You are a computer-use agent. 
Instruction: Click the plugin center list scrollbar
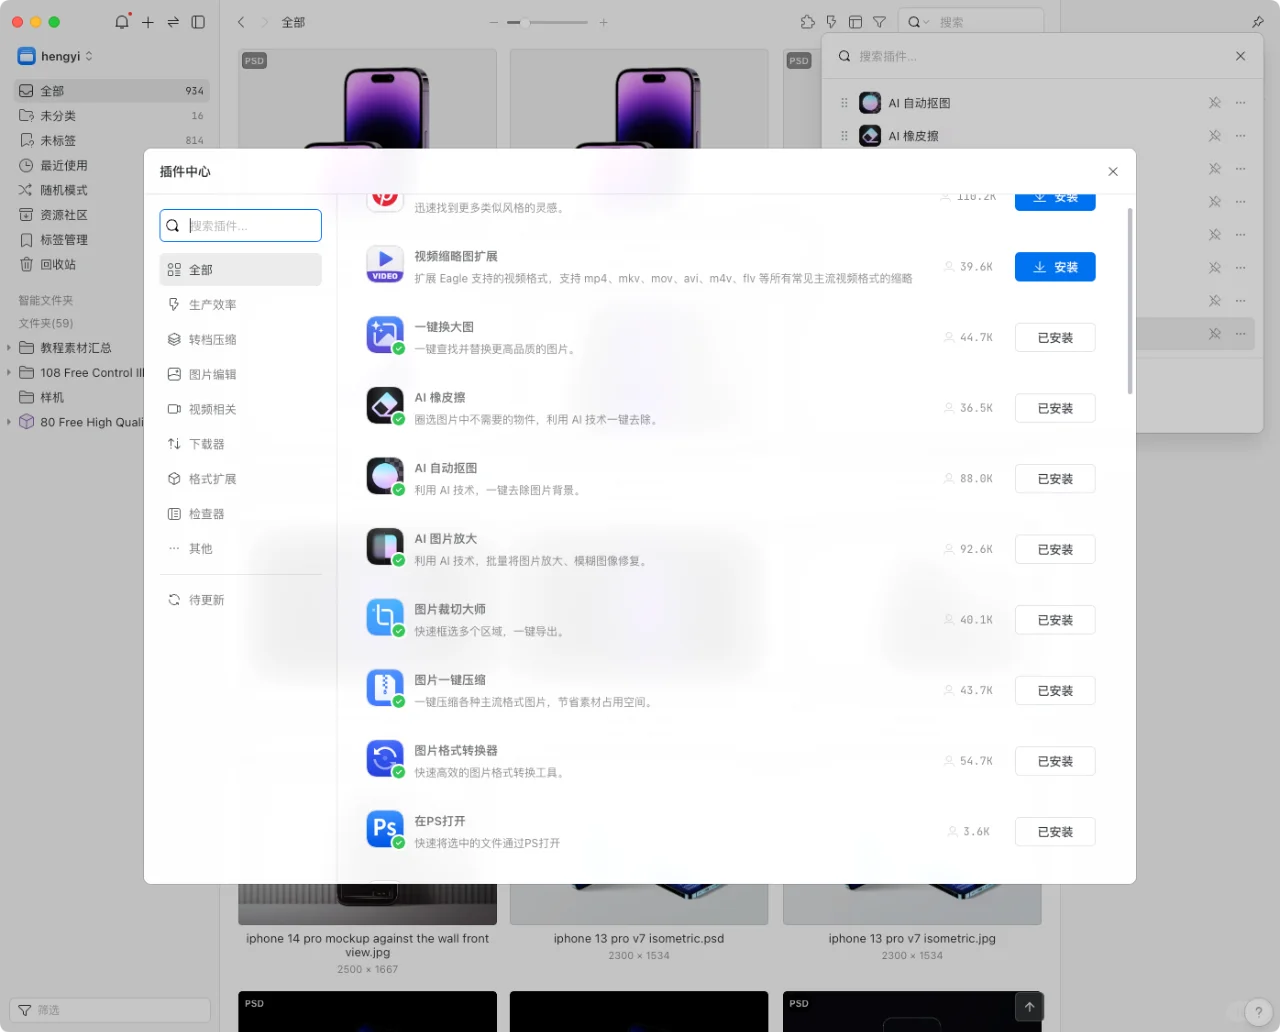(x=1130, y=301)
